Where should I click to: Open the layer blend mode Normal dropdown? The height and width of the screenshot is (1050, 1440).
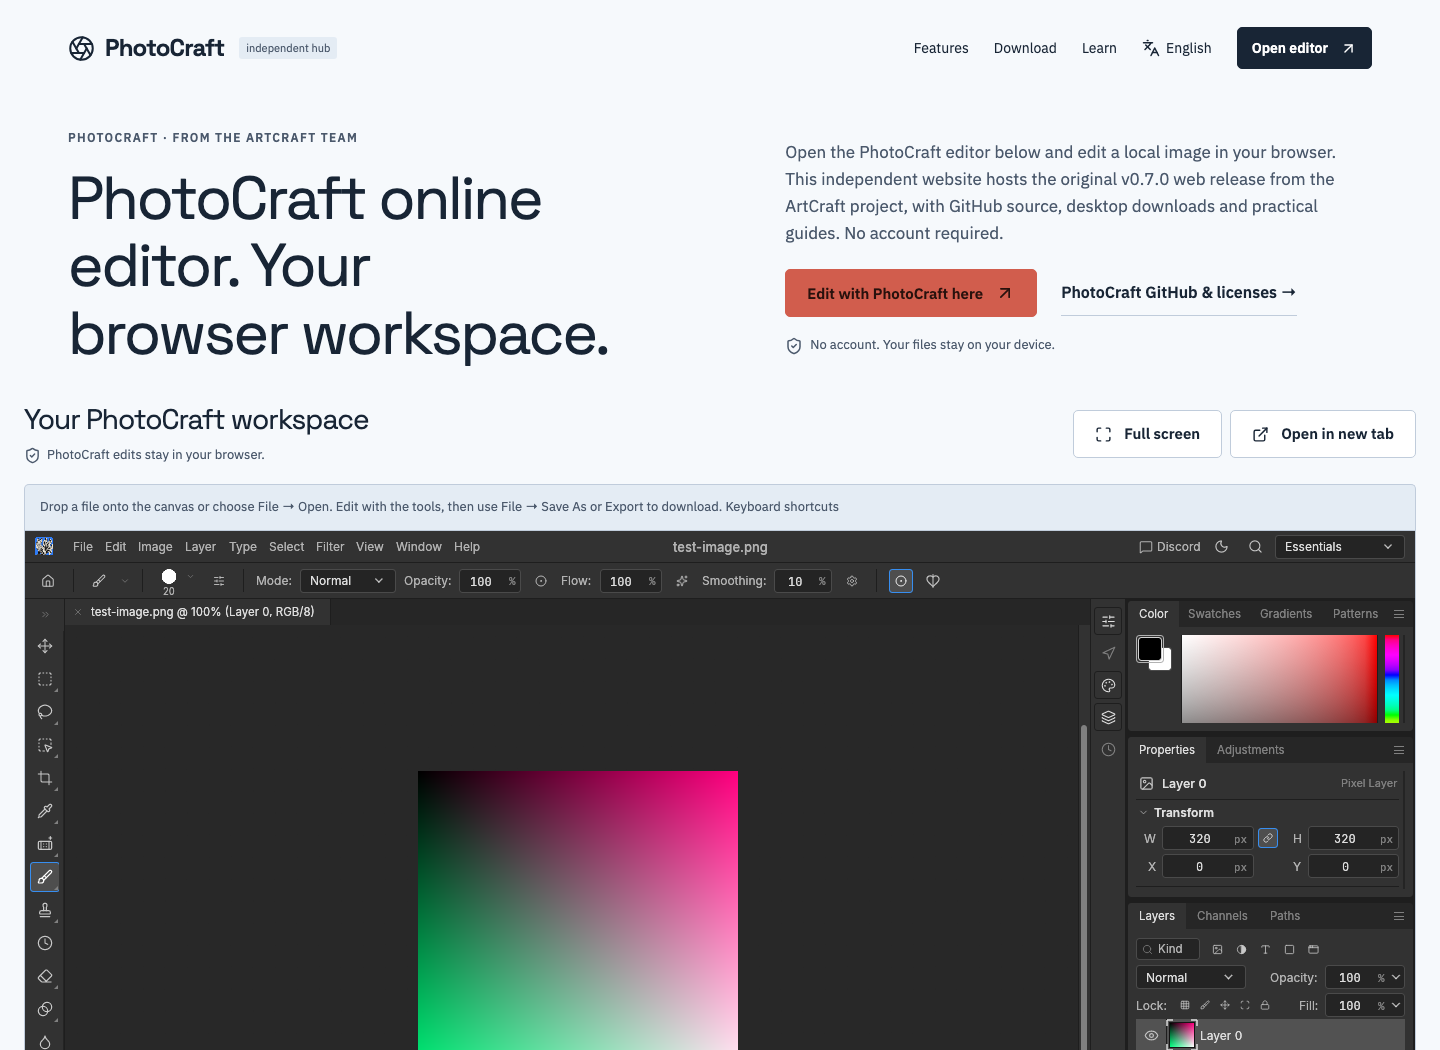coord(1190,977)
